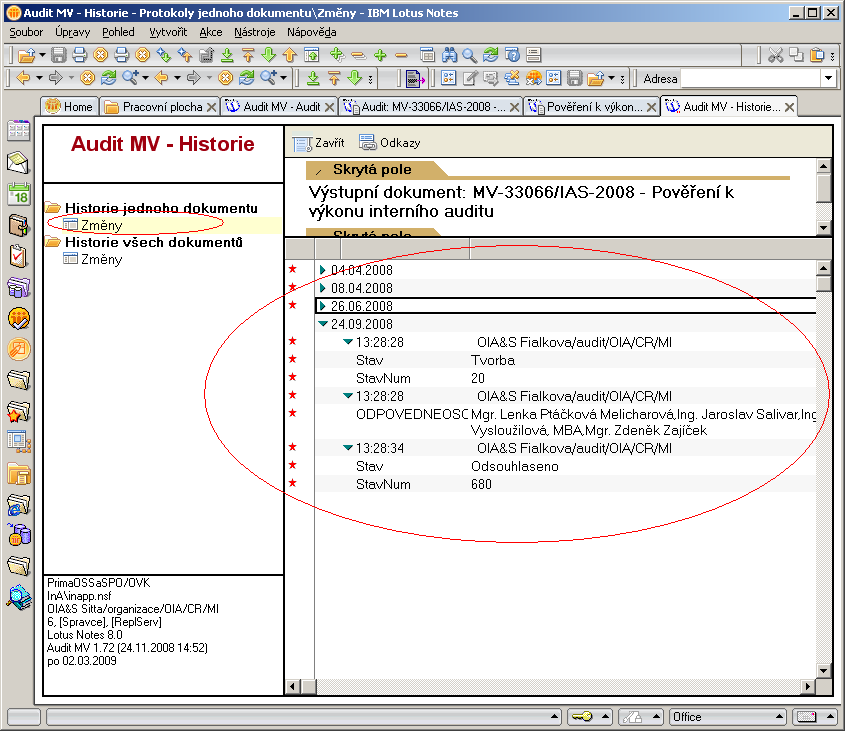
Task: Close the Pracovní plocha tab
Action: click(212, 107)
